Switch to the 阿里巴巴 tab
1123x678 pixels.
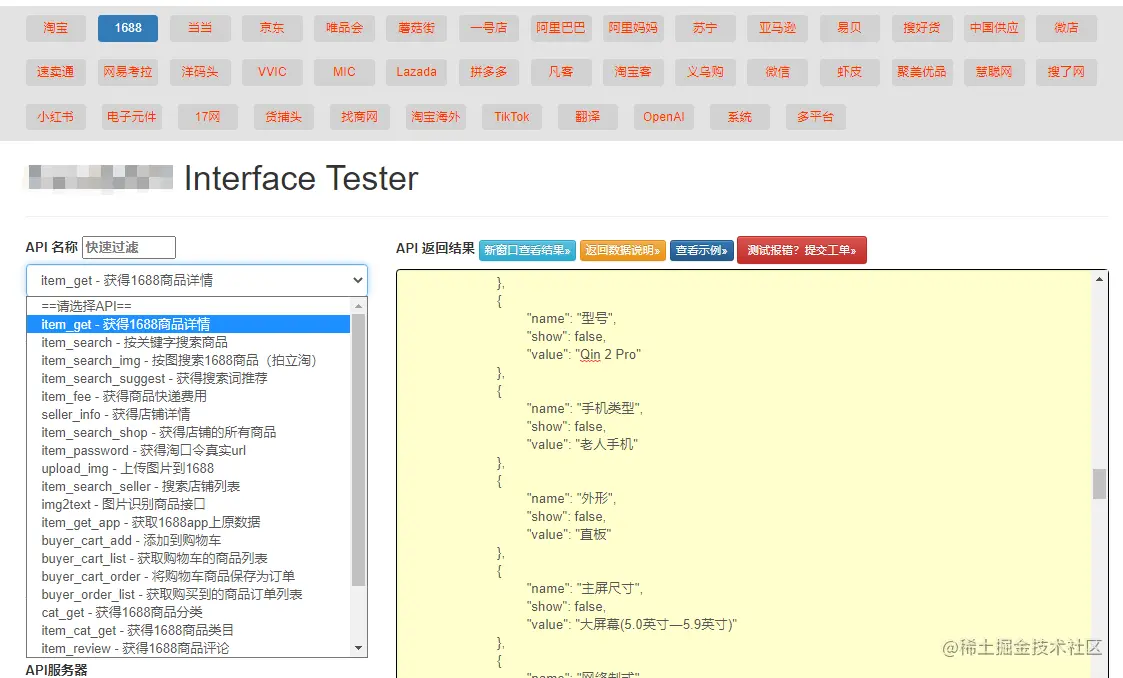coord(561,28)
